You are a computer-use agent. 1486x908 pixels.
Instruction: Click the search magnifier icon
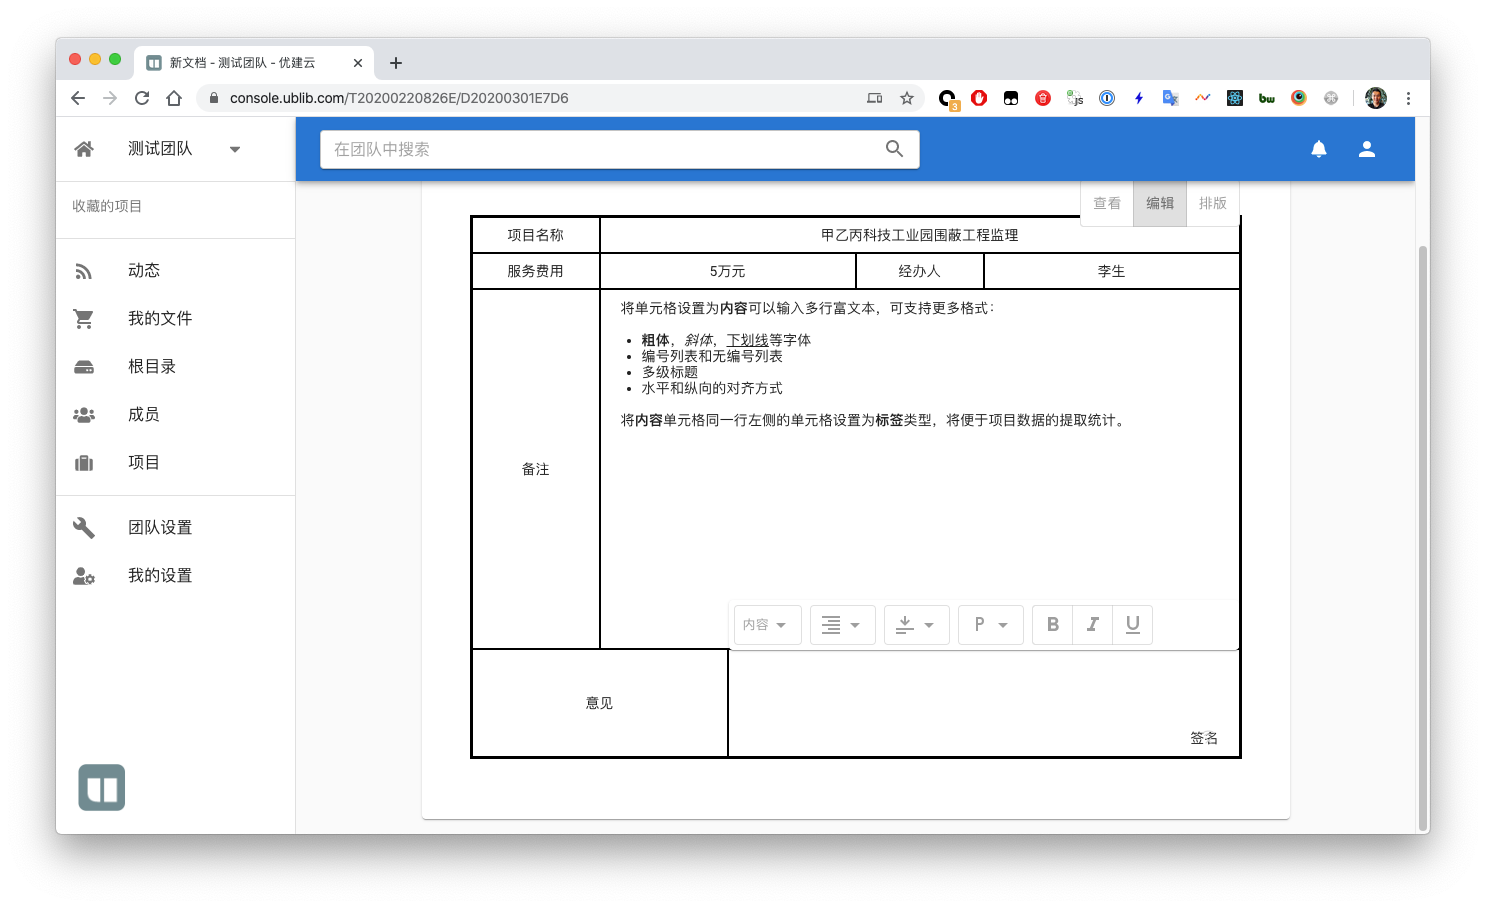coord(894,149)
